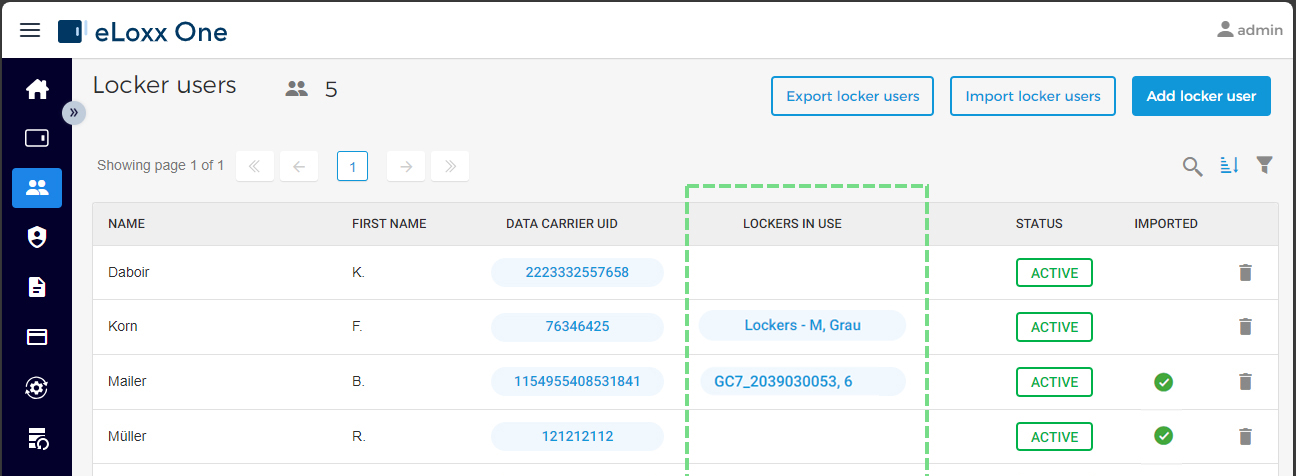Click ACTIVE status badge for Müller
This screenshot has height=476, width=1296.
click(1054, 437)
